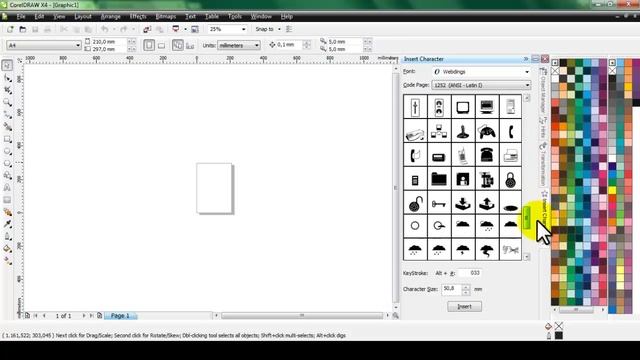
Task: Expand the redo history dropdown arrow
Action: tap(133, 29)
